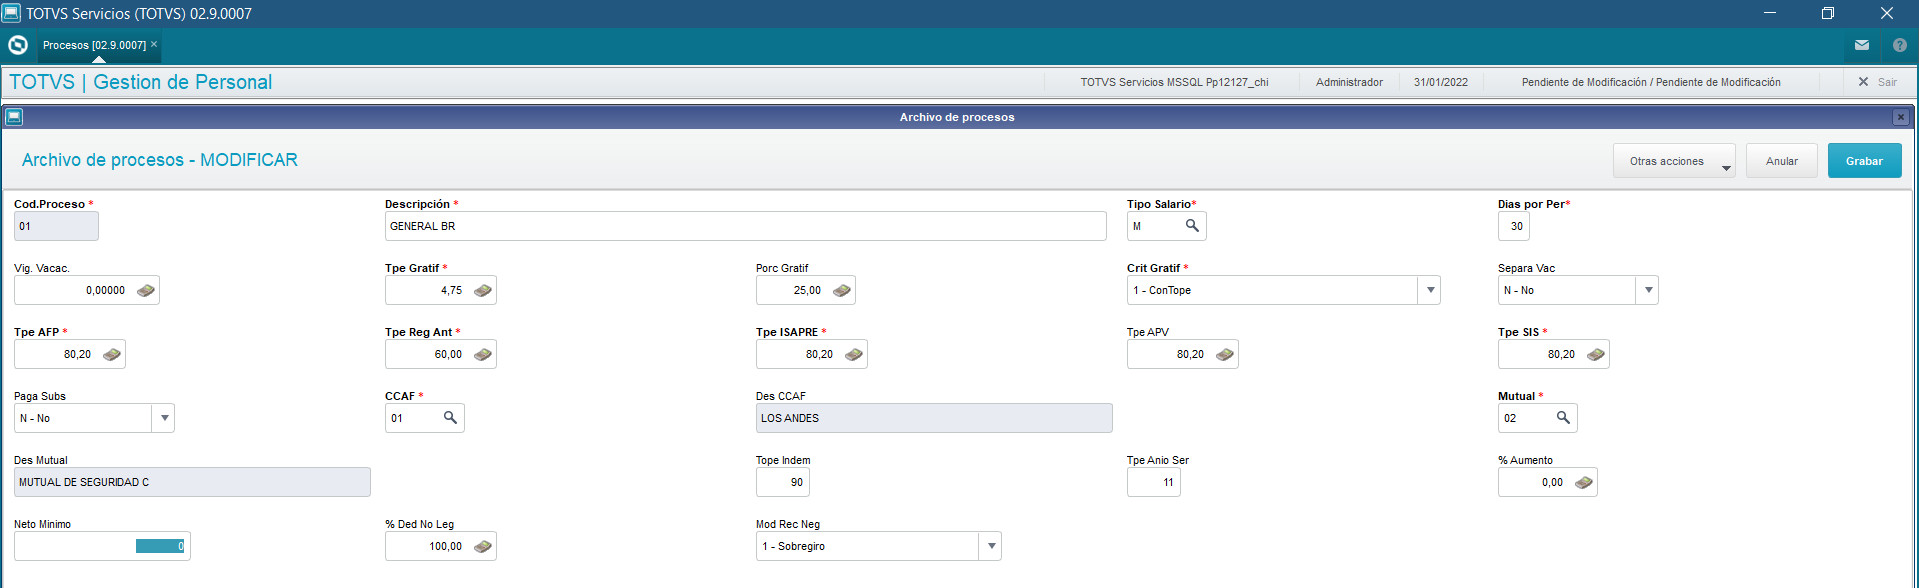Open calculator icon beside Tpe ISAPRE field
Image resolution: width=1919 pixels, height=588 pixels.
(854, 354)
